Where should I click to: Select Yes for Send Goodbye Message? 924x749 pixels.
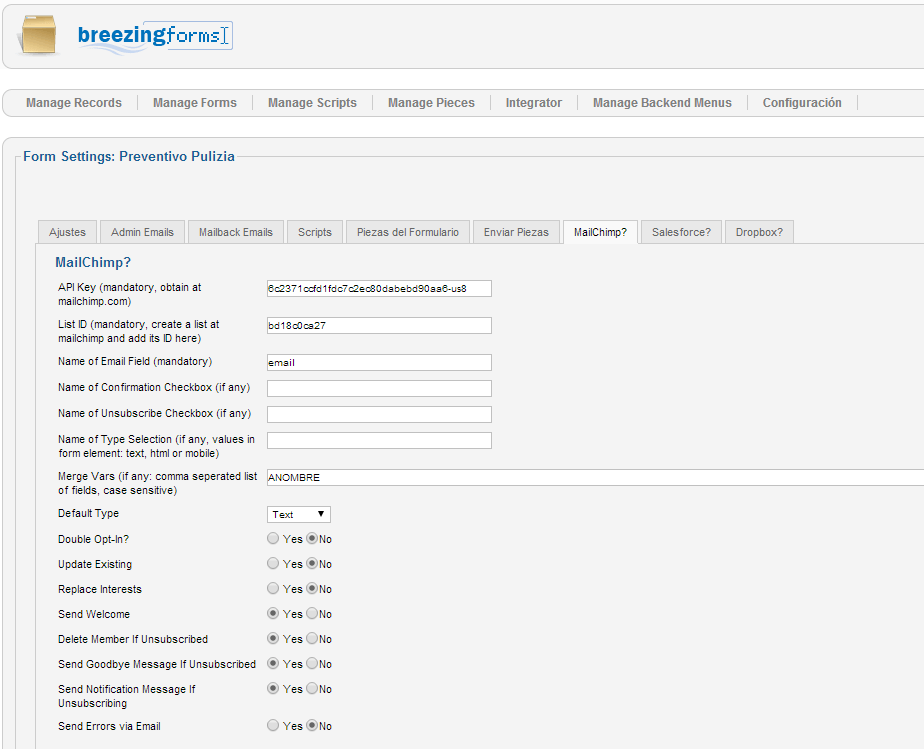(273, 663)
